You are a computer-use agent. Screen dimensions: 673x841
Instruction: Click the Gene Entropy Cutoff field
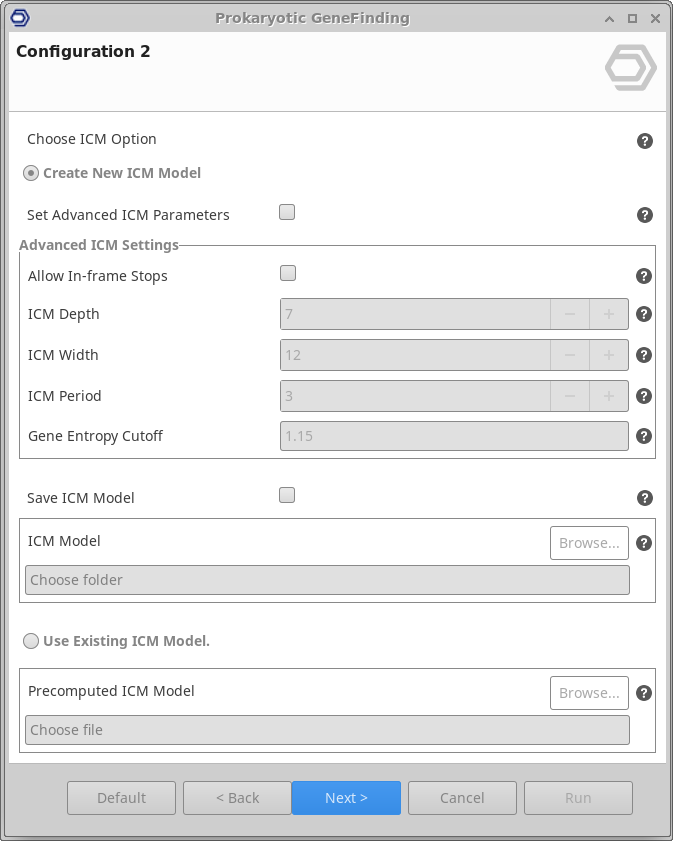(454, 436)
